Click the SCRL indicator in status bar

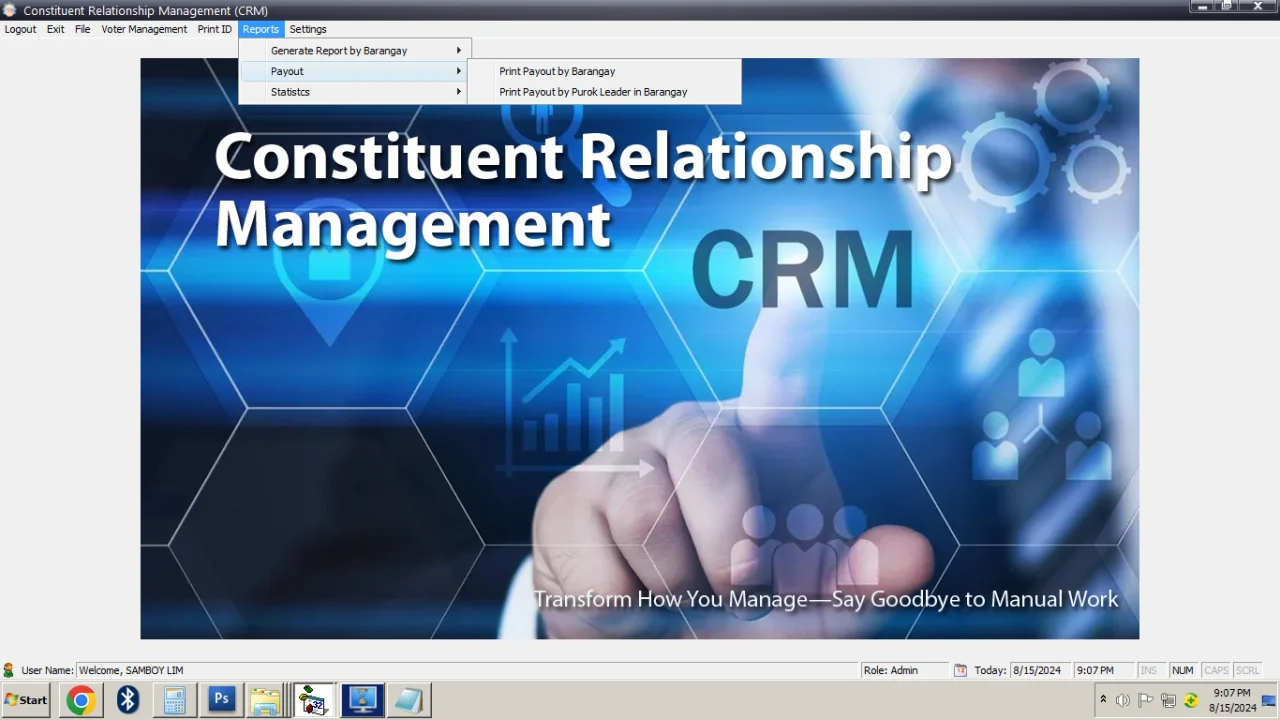click(1248, 670)
